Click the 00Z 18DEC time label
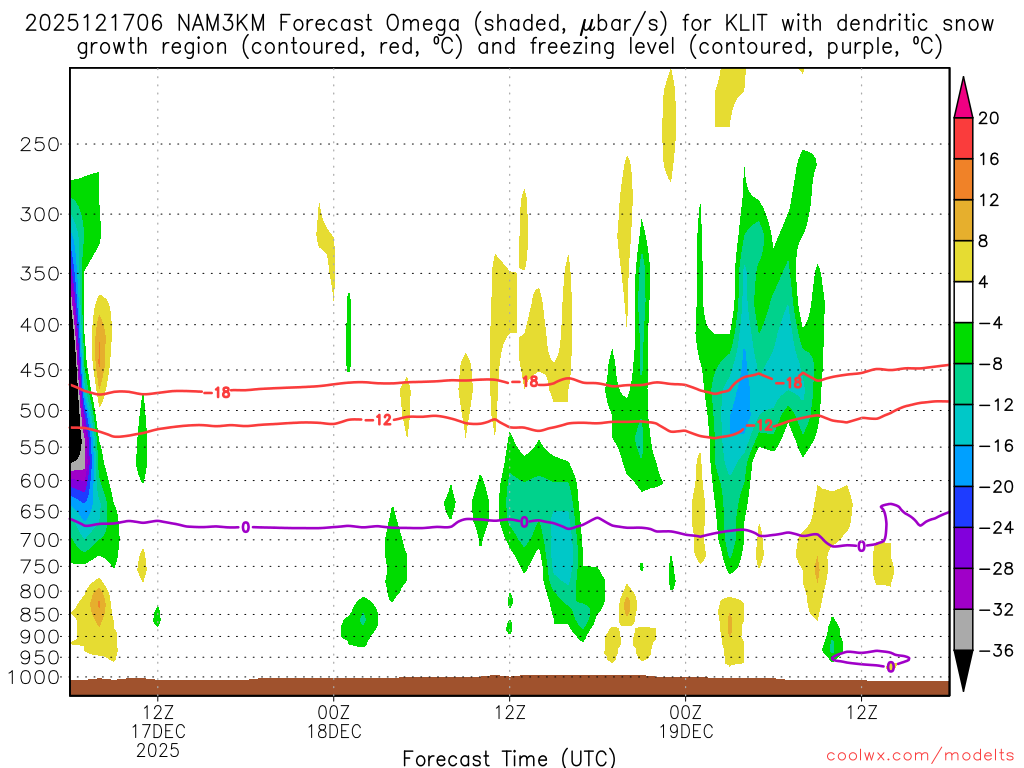 pos(334,722)
